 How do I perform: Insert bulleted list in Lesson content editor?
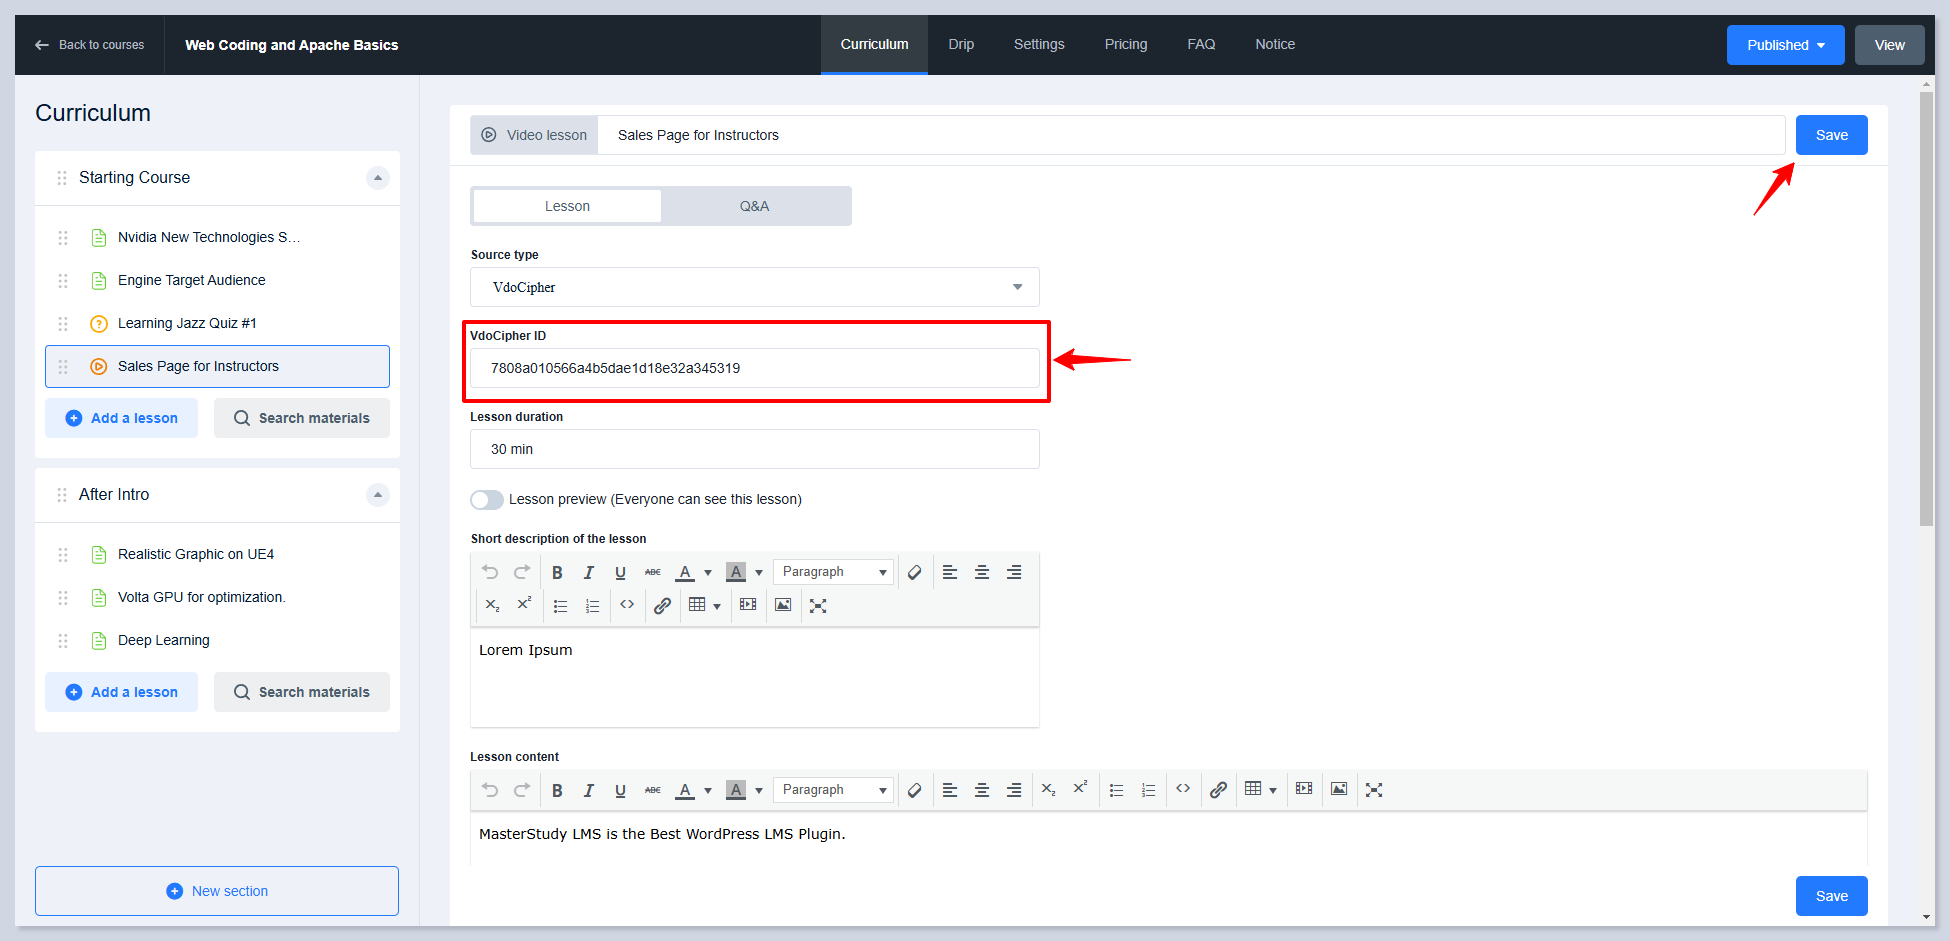1116,790
